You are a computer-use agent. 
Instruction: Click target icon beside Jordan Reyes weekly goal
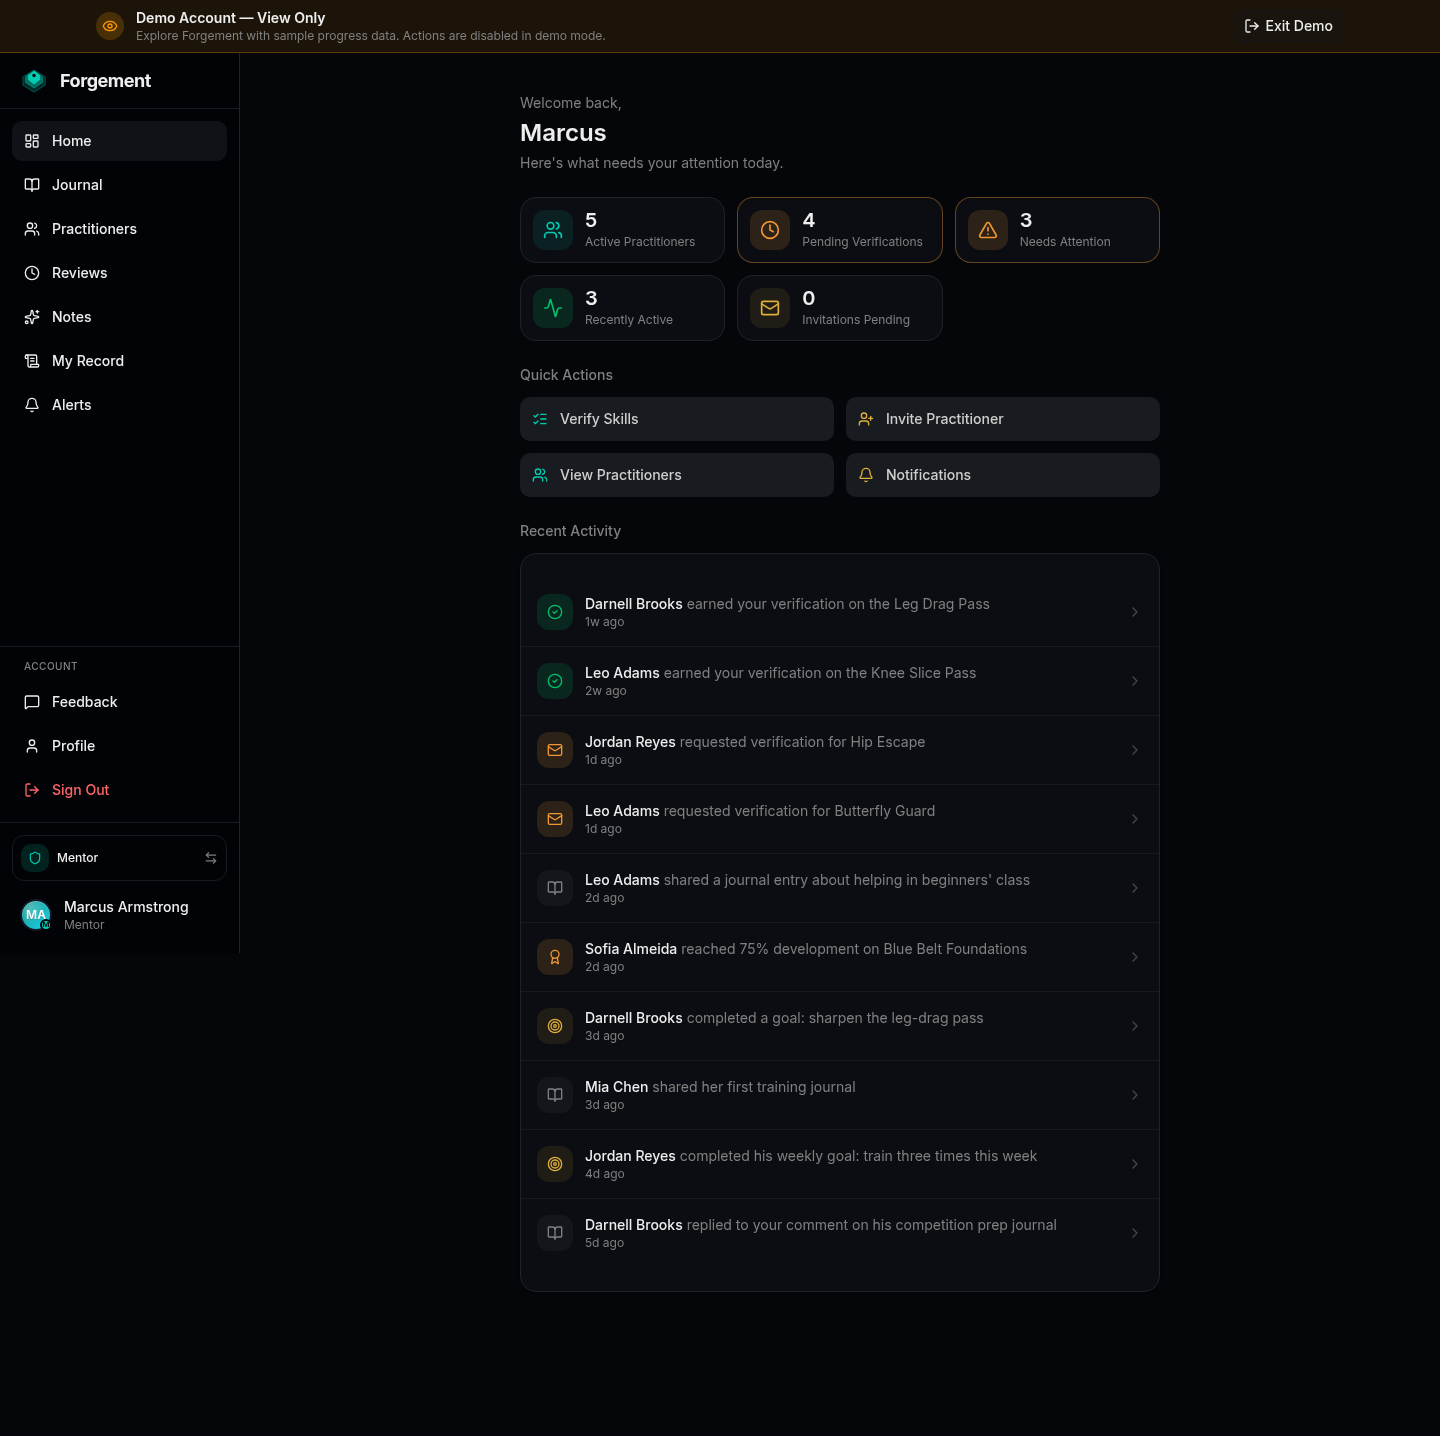[x=555, y=1164]
